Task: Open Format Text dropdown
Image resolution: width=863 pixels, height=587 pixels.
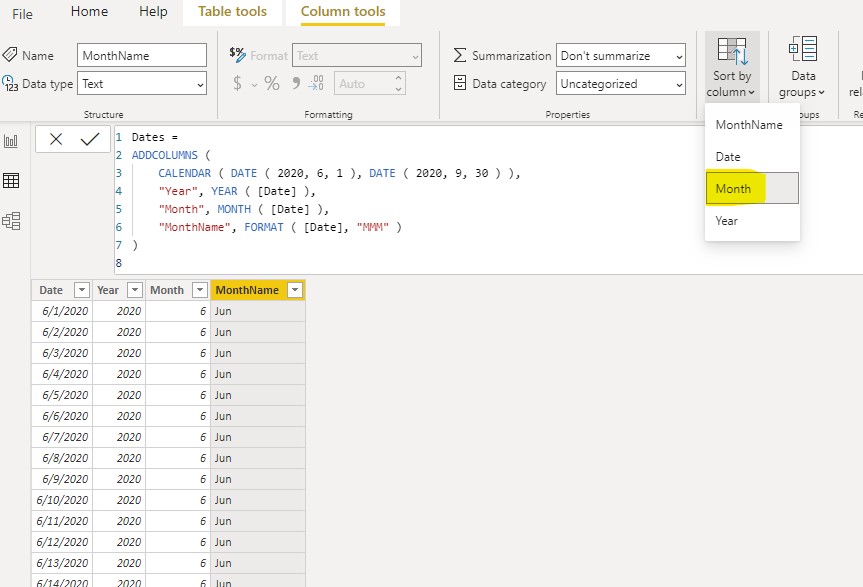Action: coord(357,55)
